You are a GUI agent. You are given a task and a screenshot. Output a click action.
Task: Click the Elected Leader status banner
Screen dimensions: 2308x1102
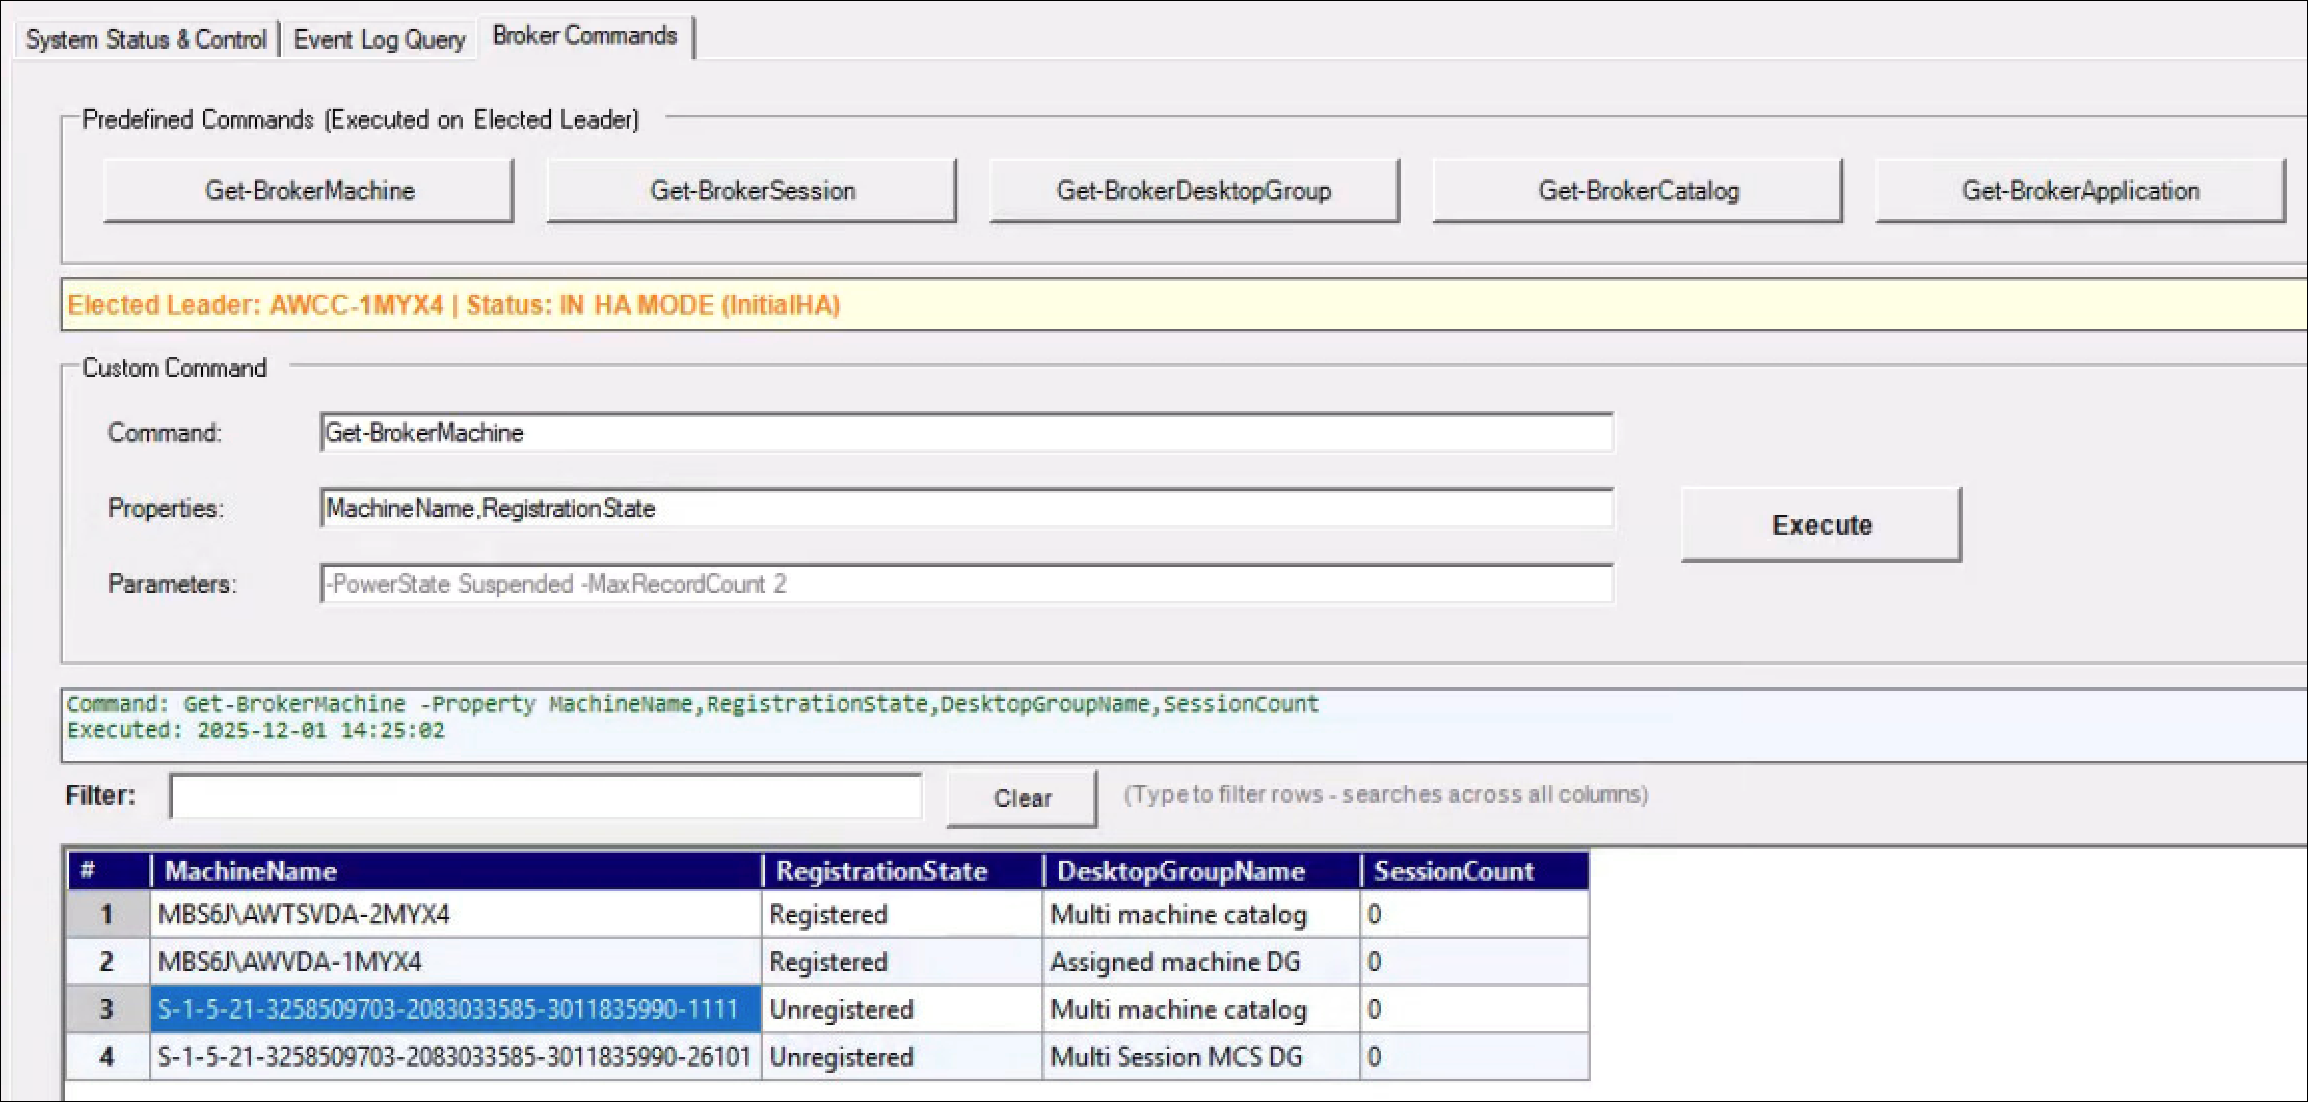(1185, 305)
